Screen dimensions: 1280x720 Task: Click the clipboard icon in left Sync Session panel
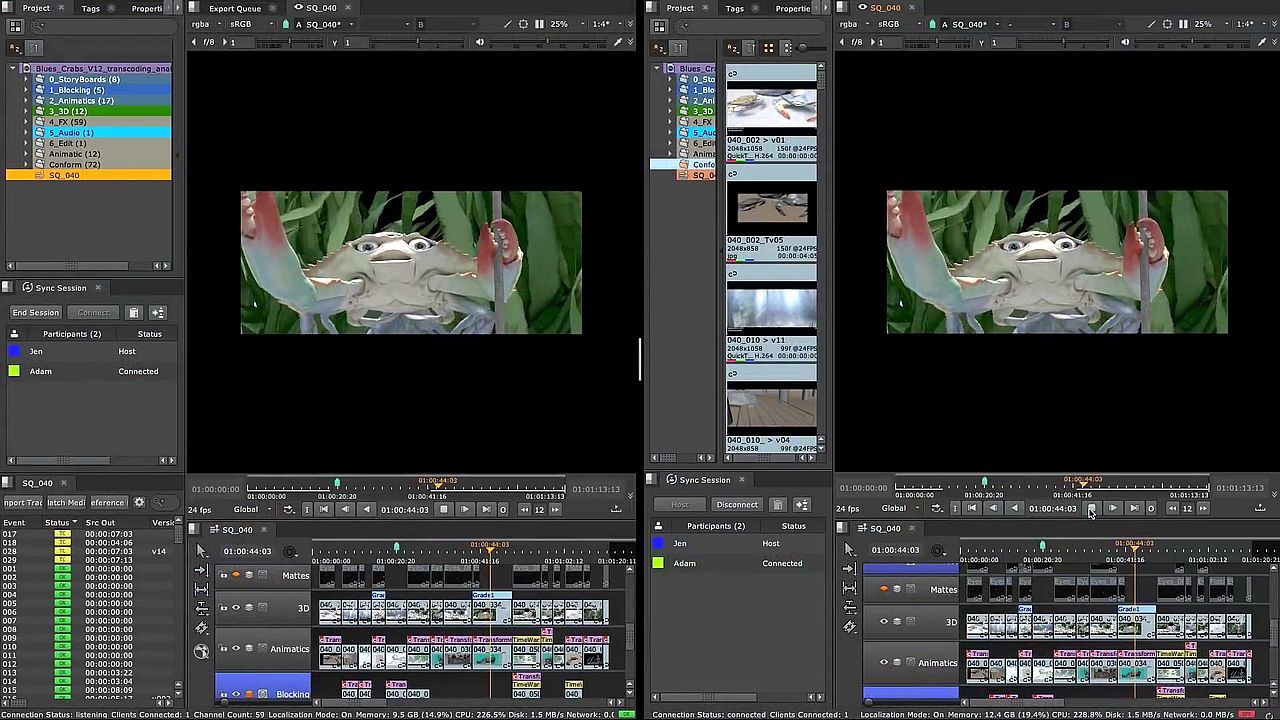134,313
